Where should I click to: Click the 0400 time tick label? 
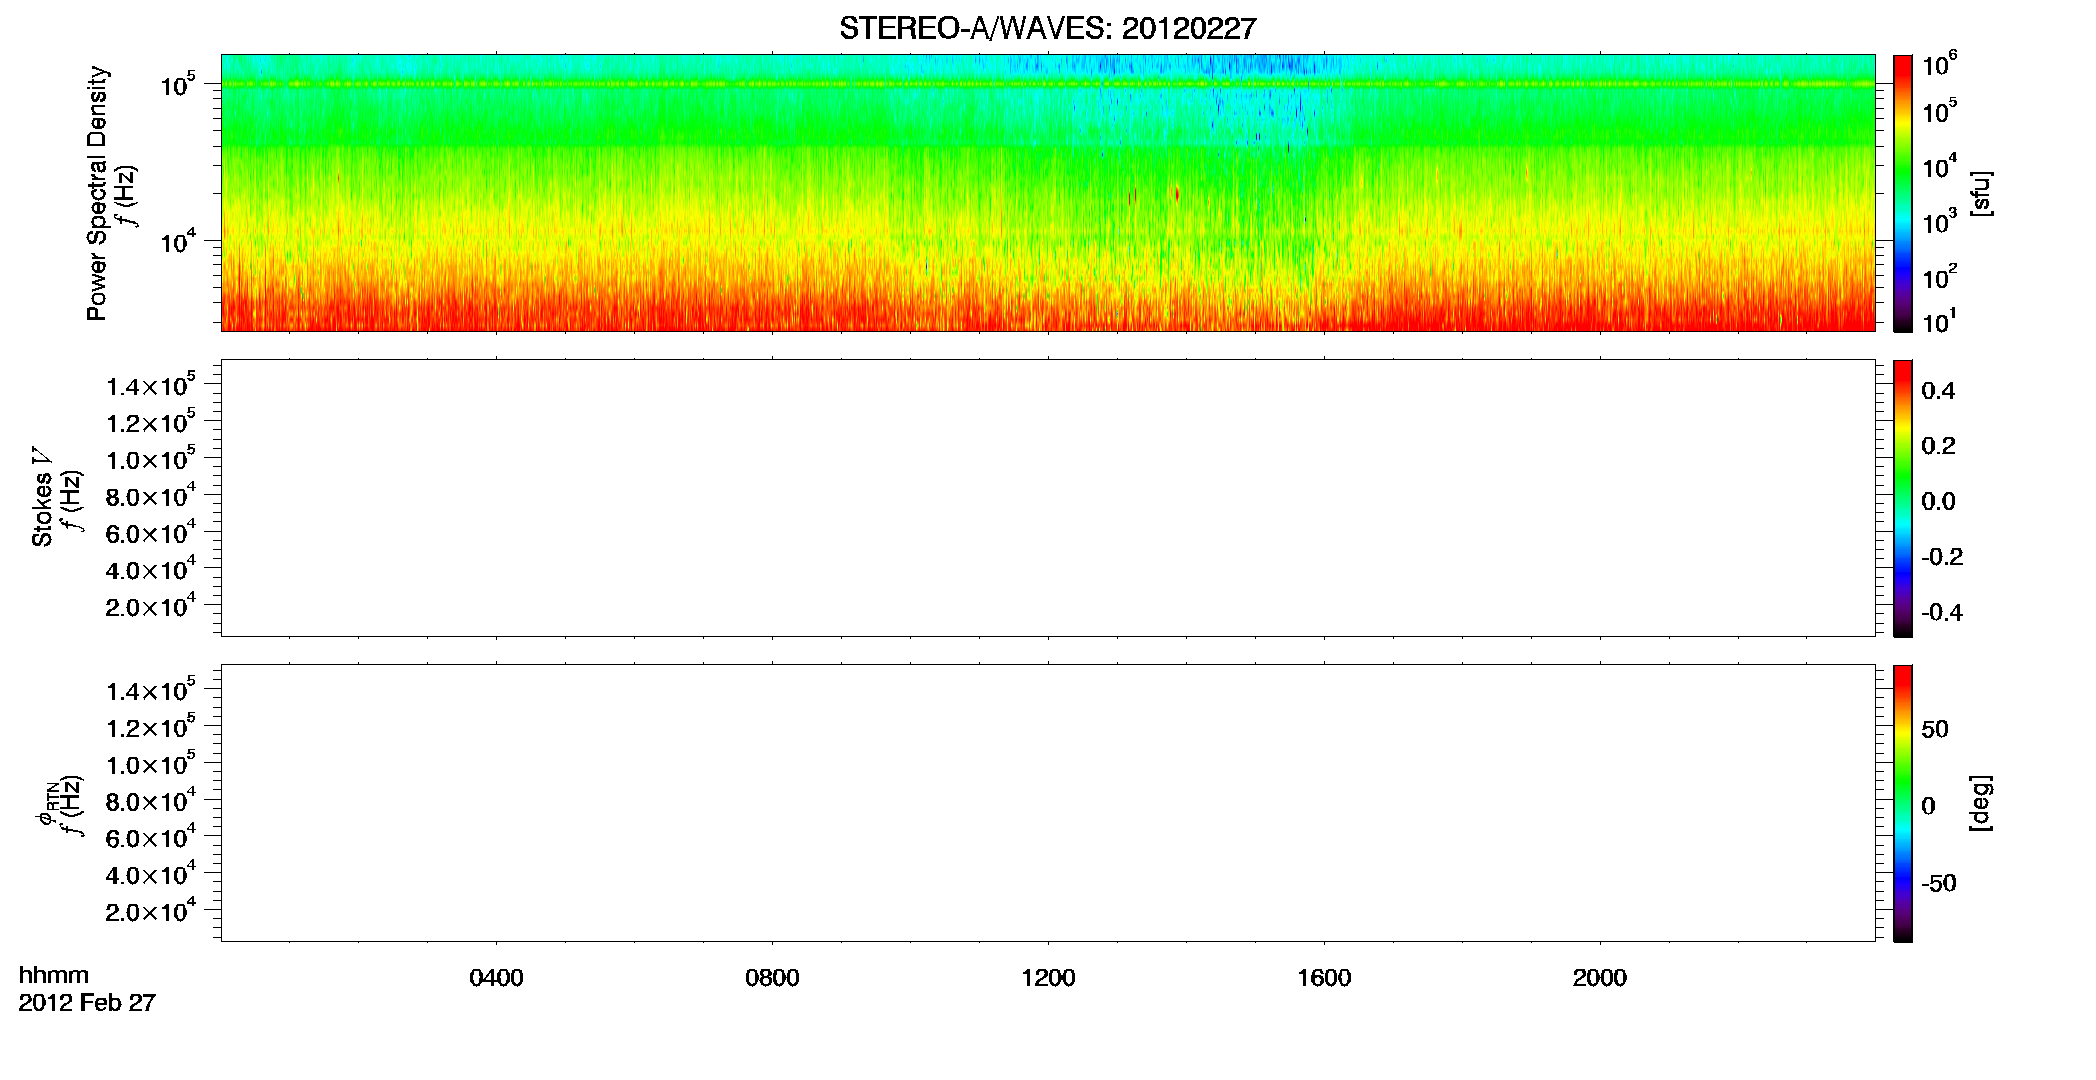496,978
